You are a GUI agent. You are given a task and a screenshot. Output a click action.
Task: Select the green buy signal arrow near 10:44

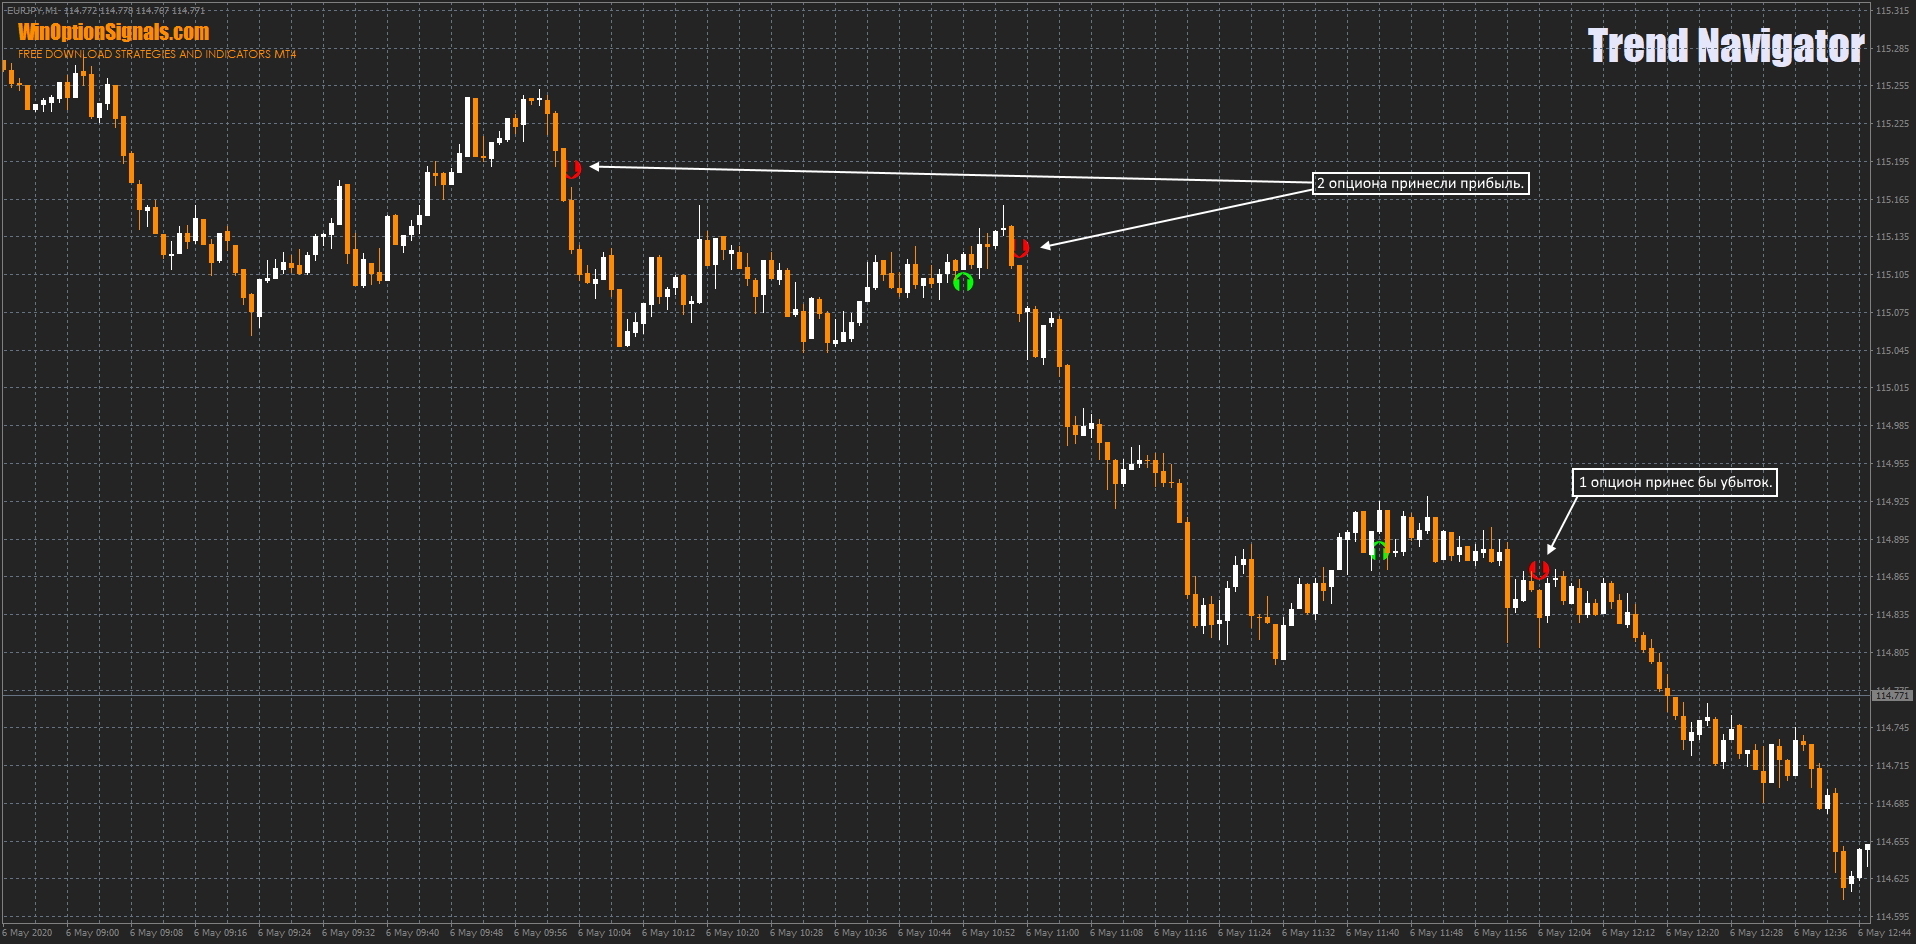[963, 282]
